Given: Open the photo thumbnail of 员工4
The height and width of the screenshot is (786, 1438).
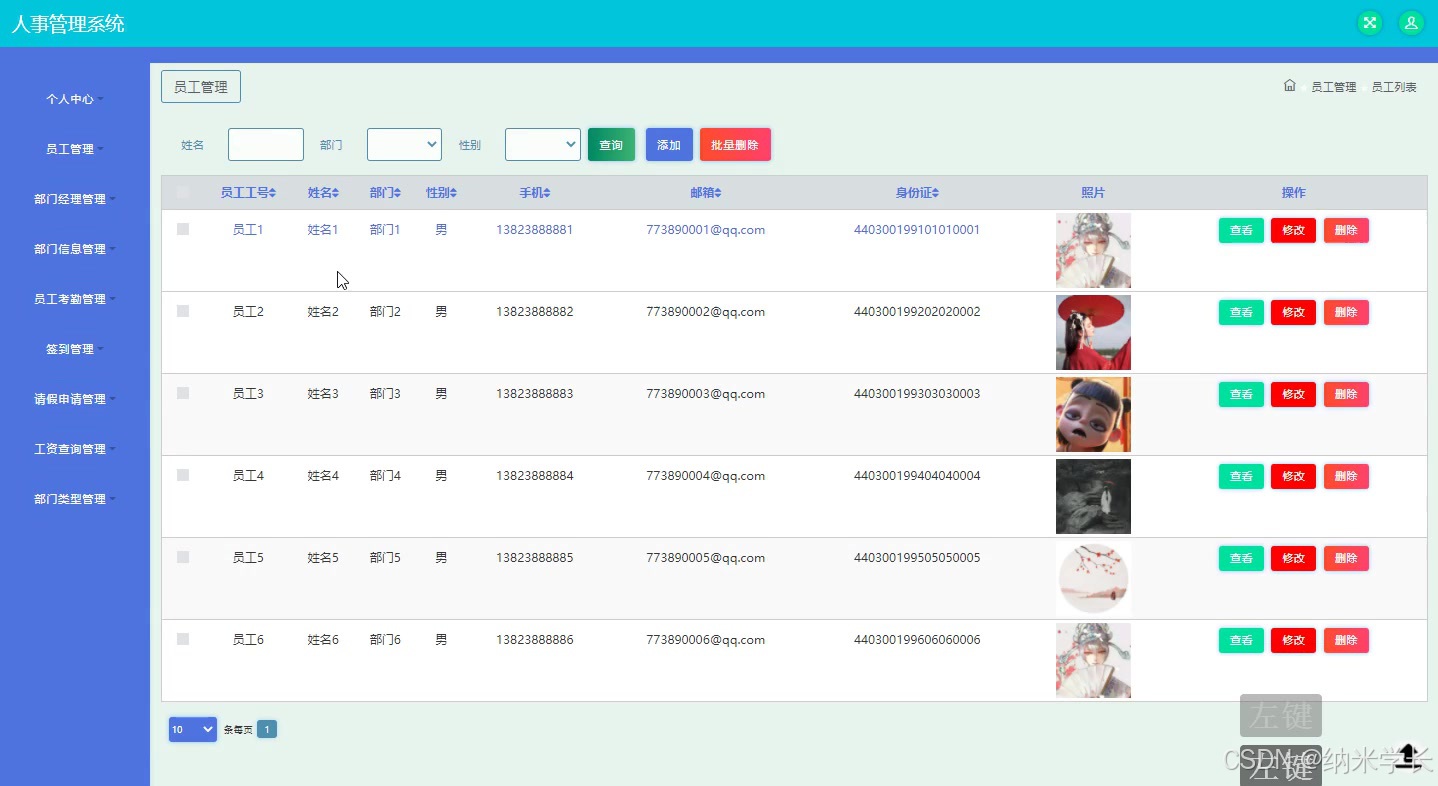Looking at the screenshot, I should (x=1093, y=496).
